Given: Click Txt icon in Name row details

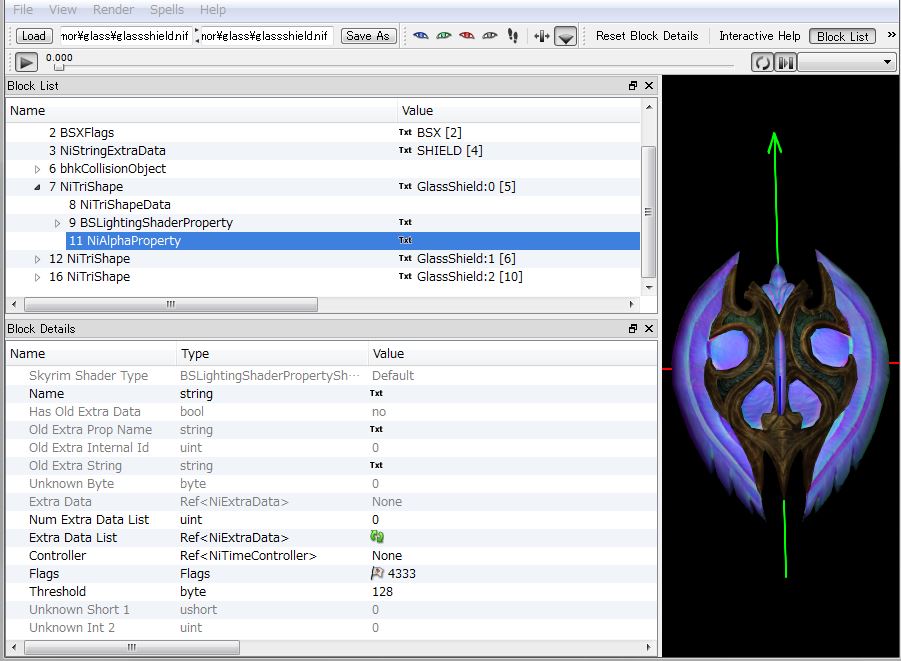Looking at the screenshot, I should pos(376,393).
